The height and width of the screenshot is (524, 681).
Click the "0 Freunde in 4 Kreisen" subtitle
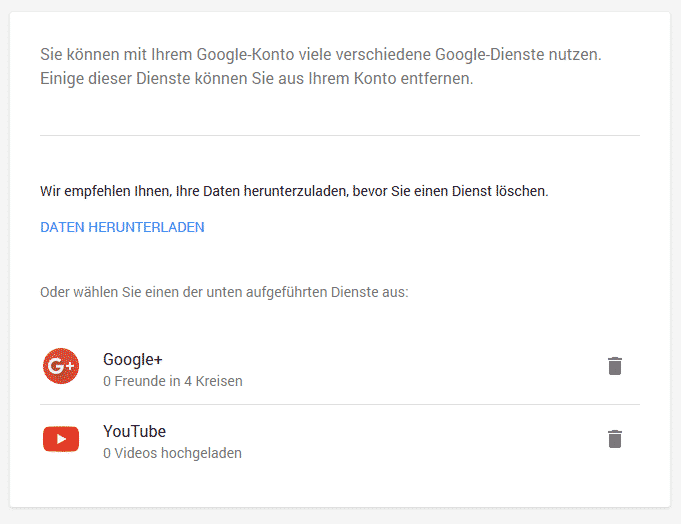[x=173, y=381]
